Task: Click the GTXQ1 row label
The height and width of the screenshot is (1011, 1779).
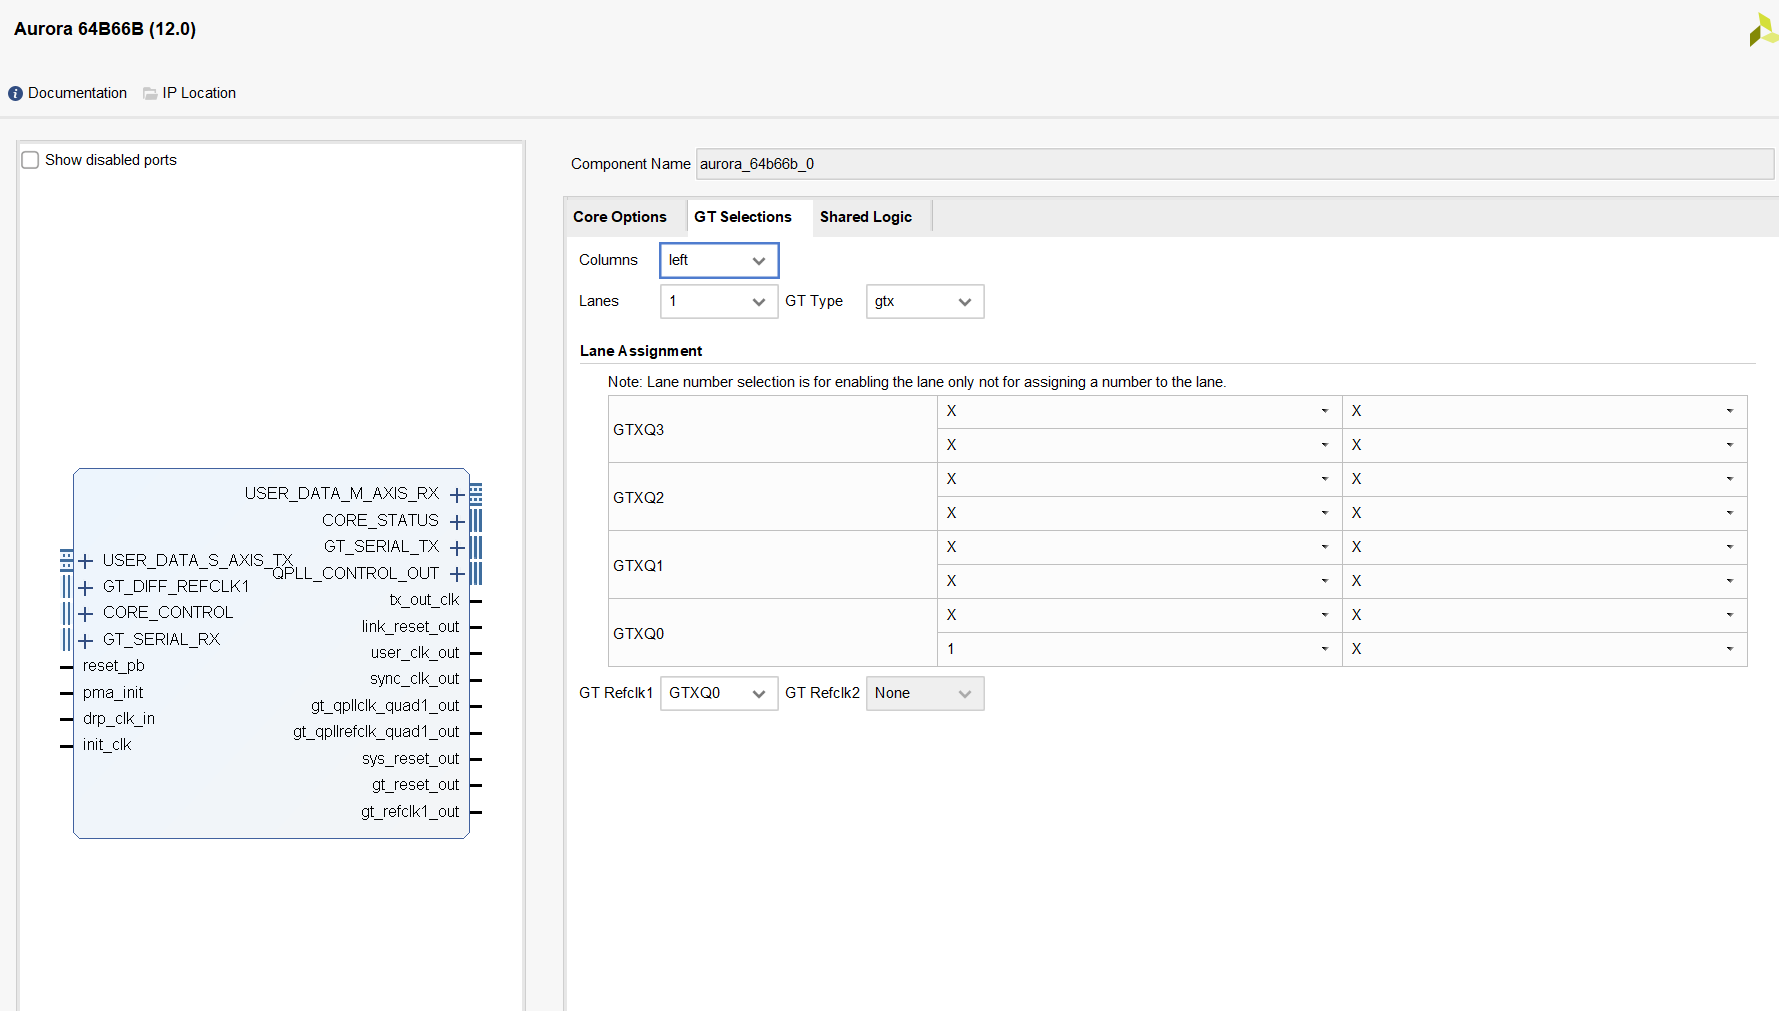Action: click(639, 566)
